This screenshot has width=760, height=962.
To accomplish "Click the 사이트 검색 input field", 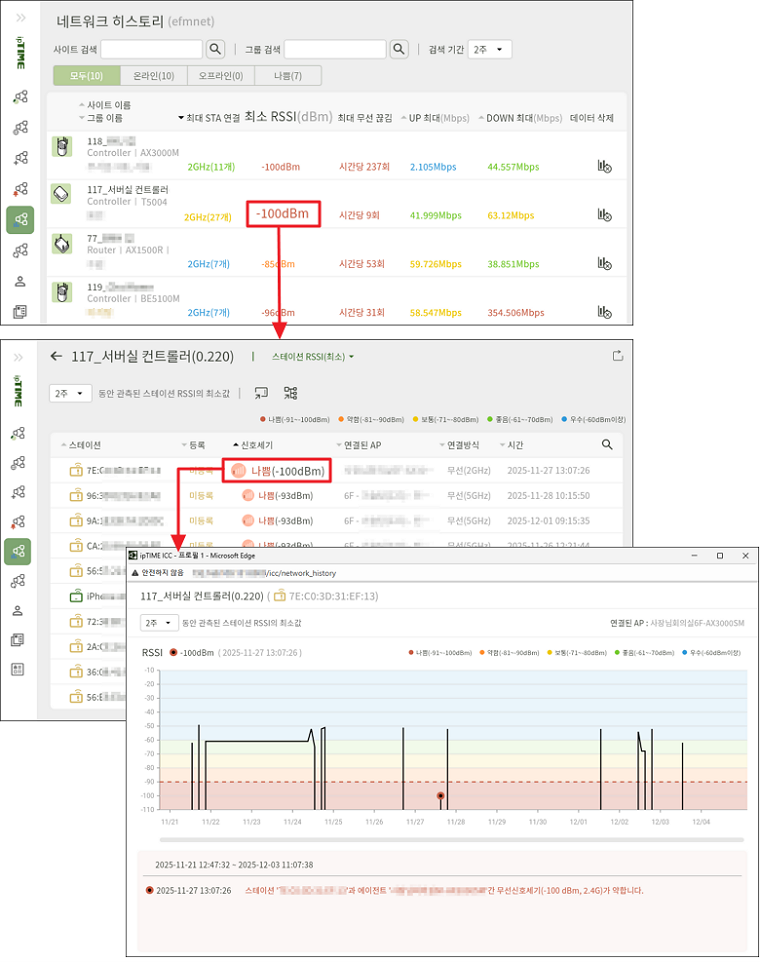I will (x=152, y=49).
